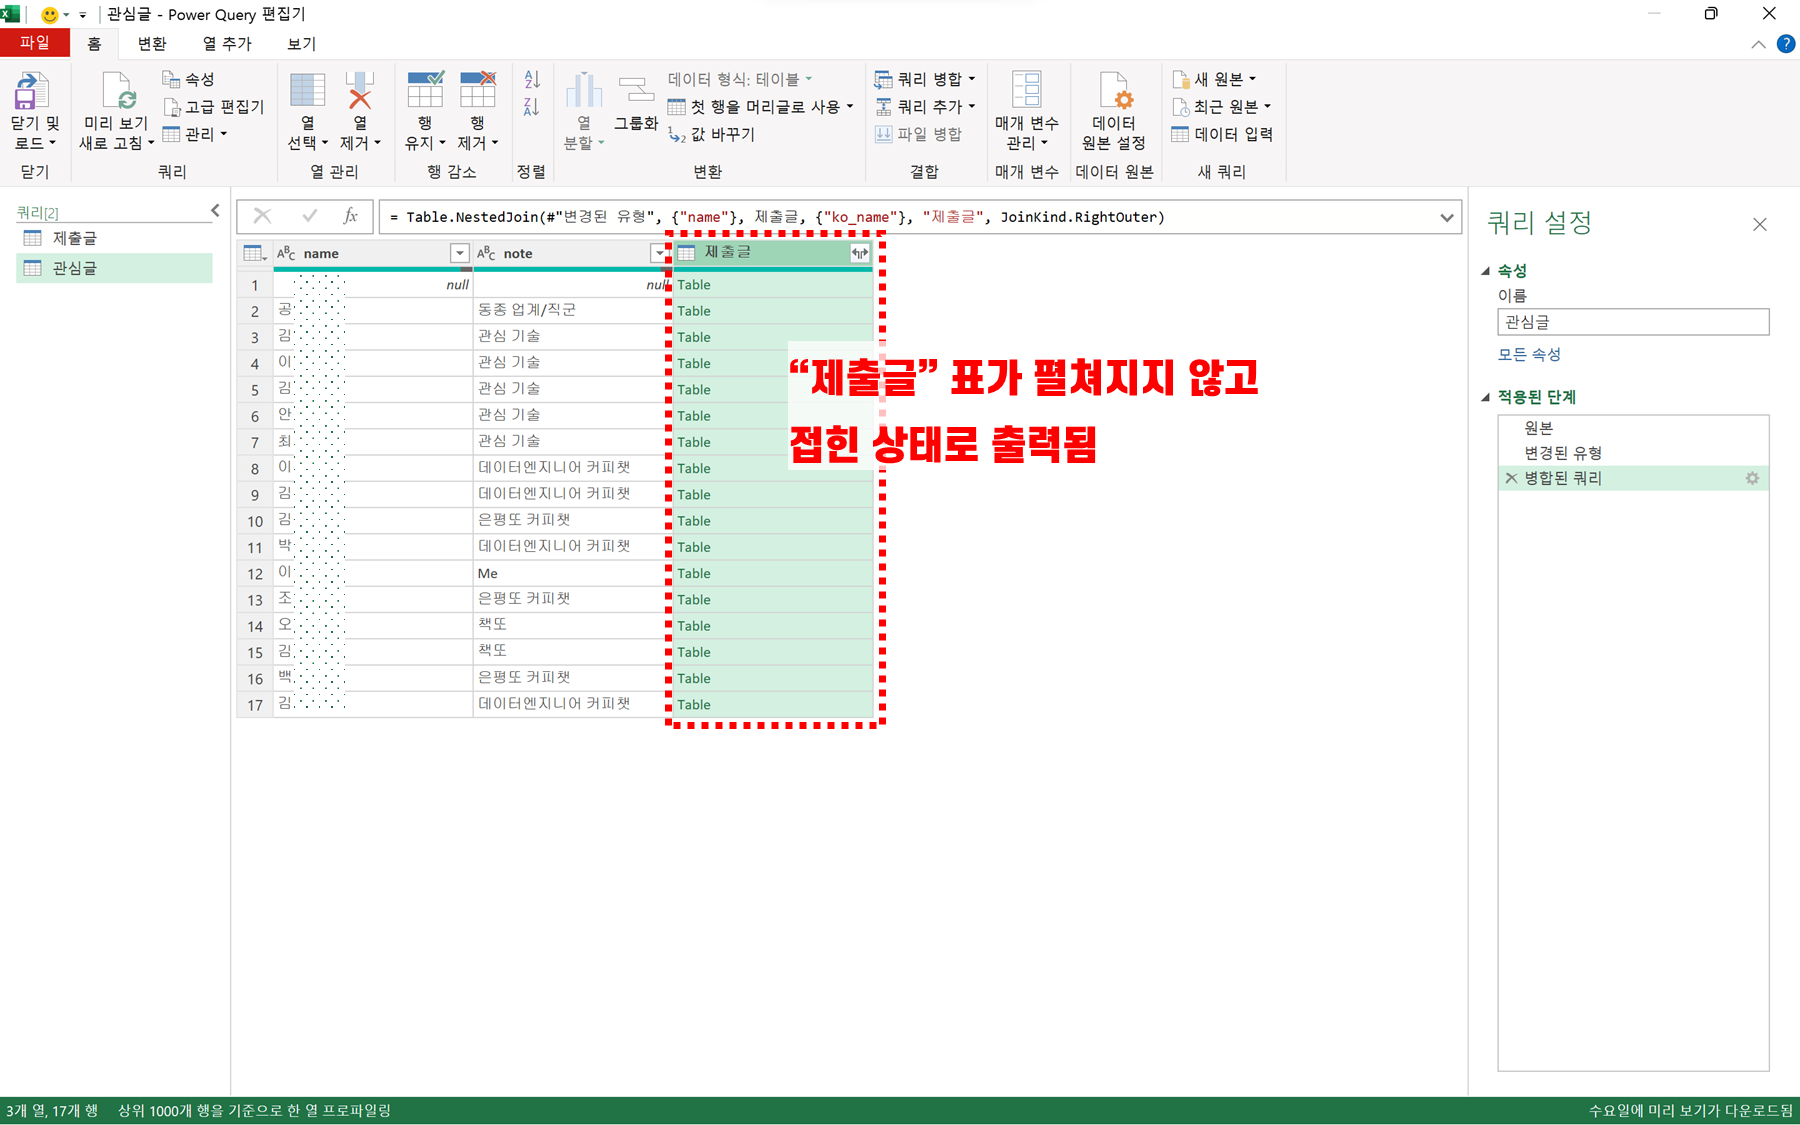Screen dimensions: 1800x1125
Task: Click the query name field containing 관심글
Action: (x=1632, y=322)
